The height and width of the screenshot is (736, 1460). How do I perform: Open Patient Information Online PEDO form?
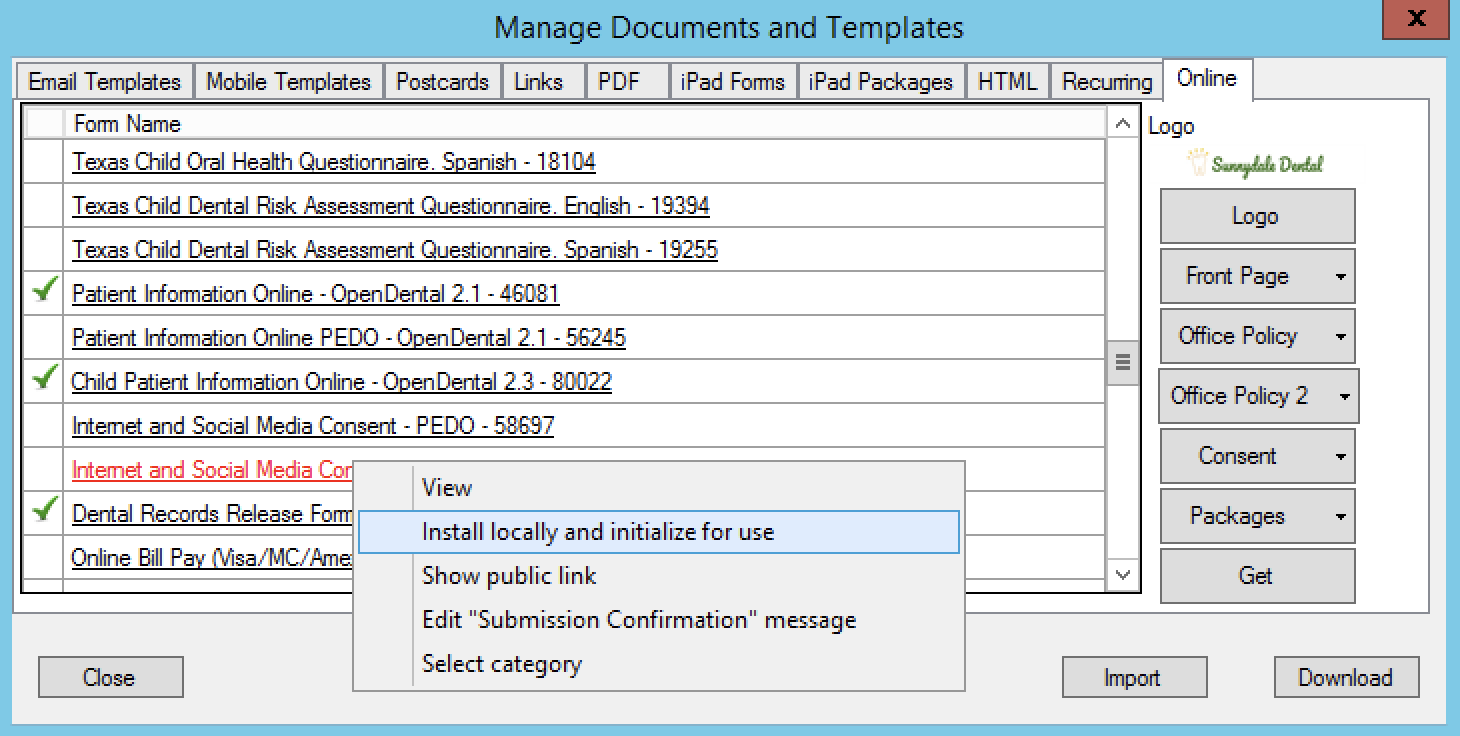(349, 338)
